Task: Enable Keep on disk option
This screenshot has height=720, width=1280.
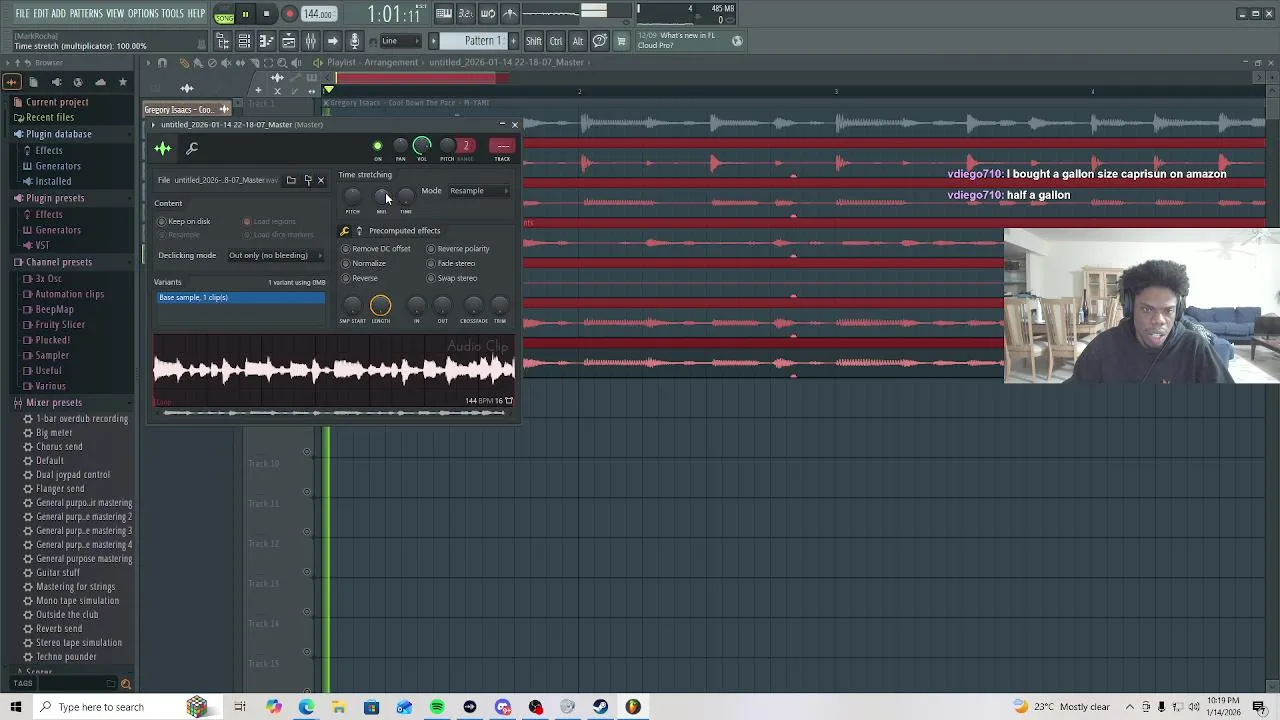Action: [x=184, y=222]
